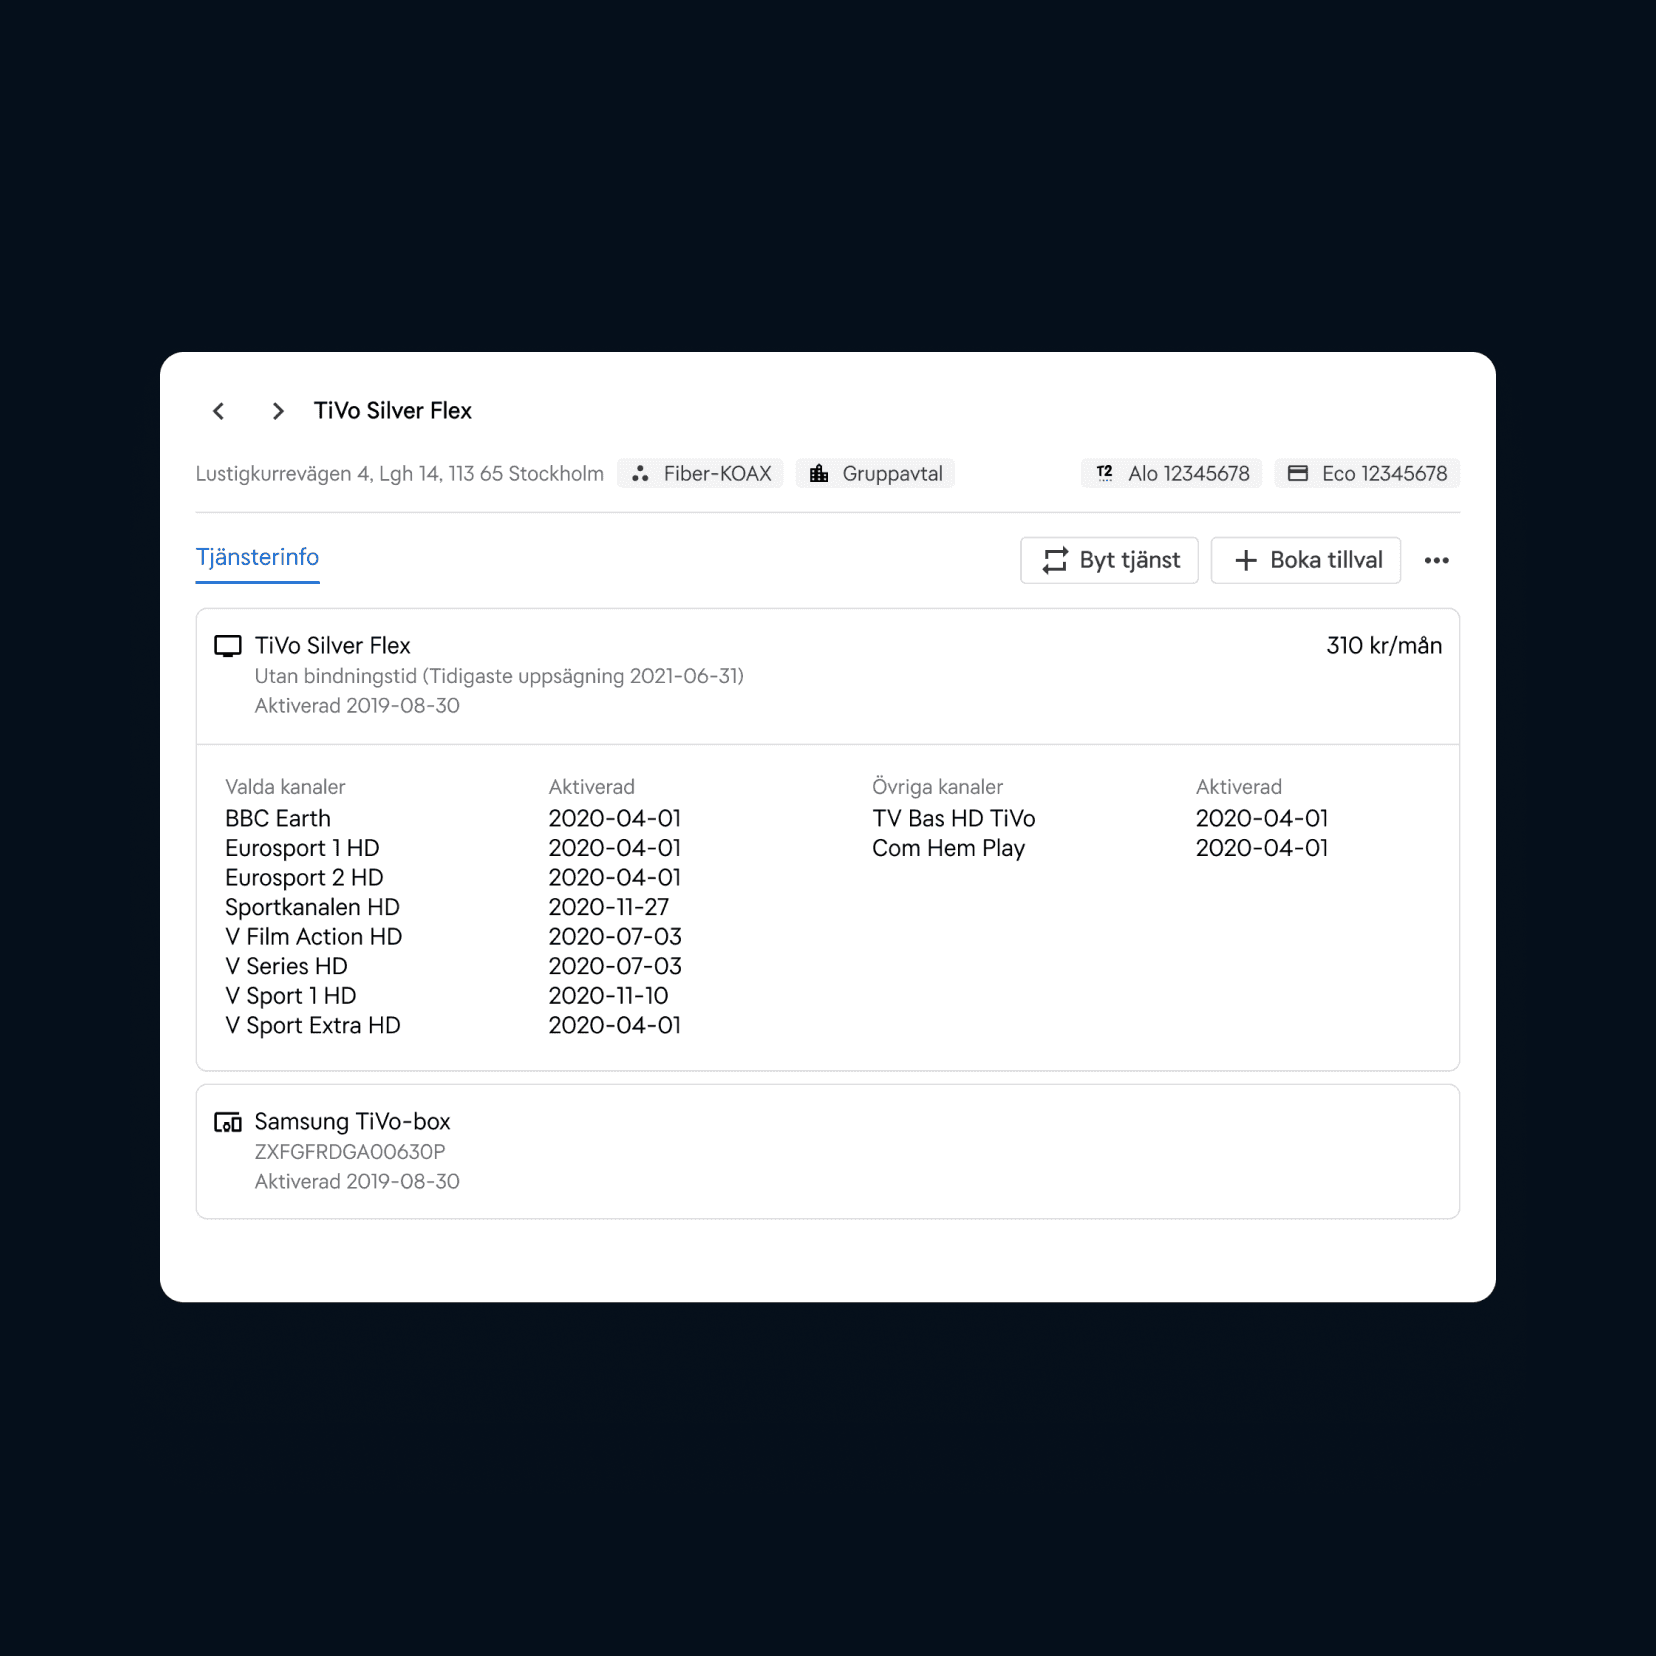1656x1656 pixels.
Task: Click the activation date for TV Bas HD TiVo
Action: coord(1262,818)
